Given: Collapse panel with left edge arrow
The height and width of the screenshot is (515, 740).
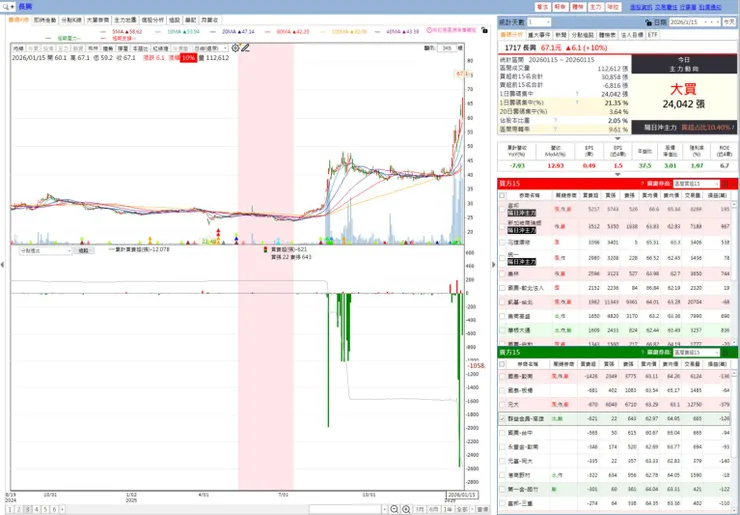Looking at the screenshot, I should [x=2, y=265].
